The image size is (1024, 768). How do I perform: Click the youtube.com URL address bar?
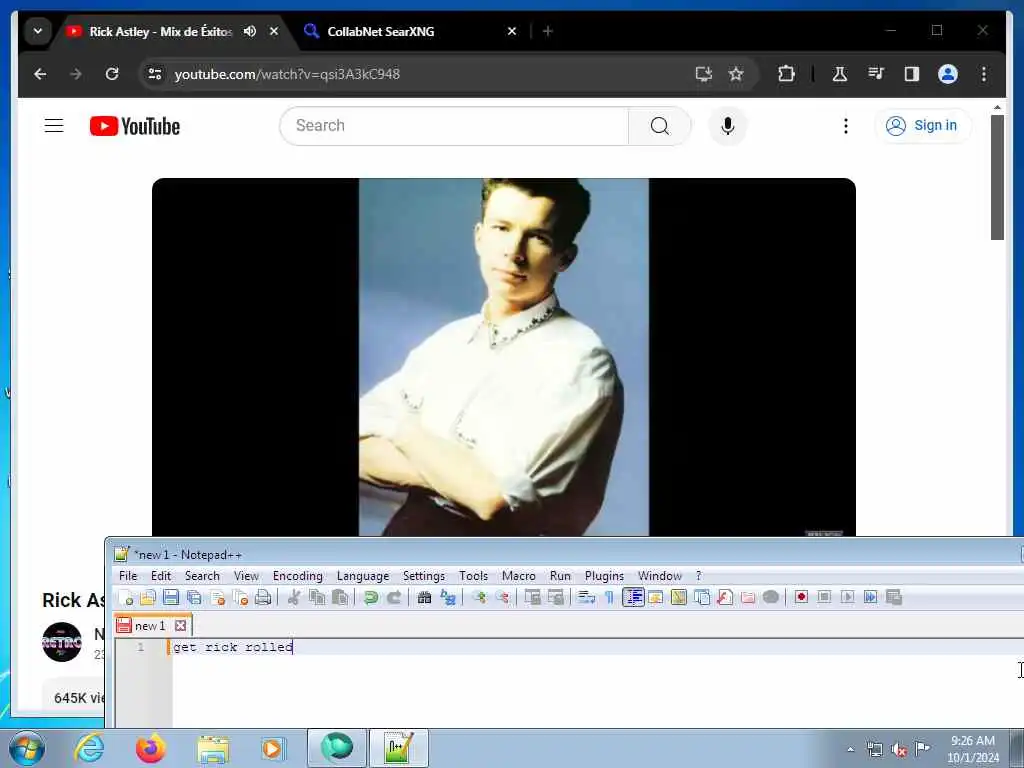pyautogui.click(x=287, y=74)
